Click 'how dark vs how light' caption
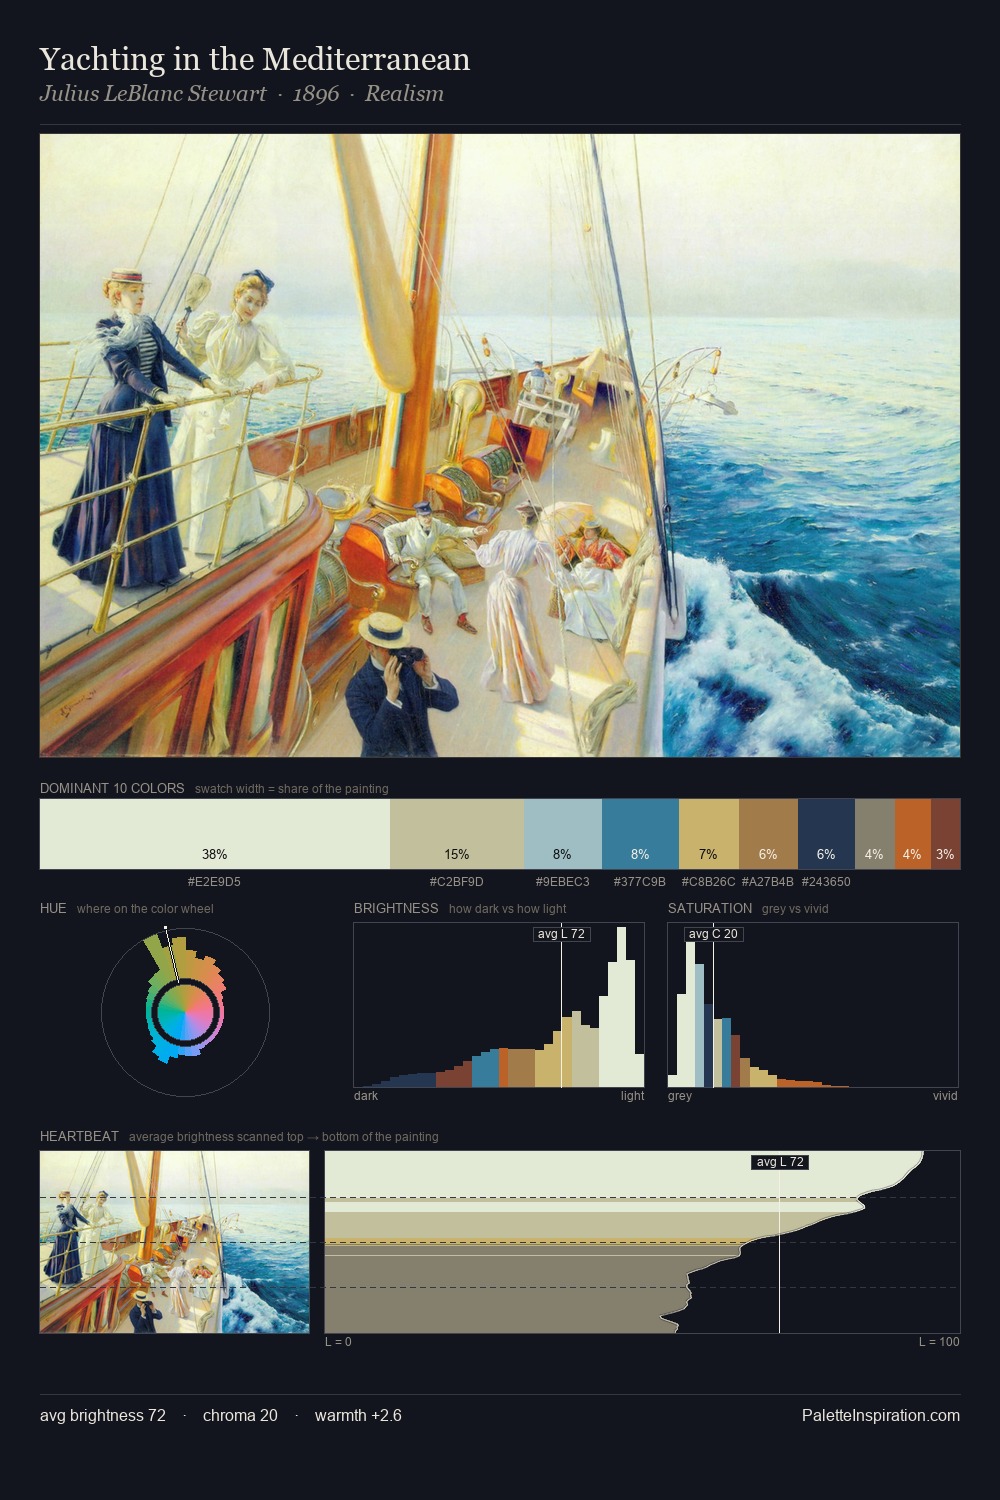 pos(507,909)
